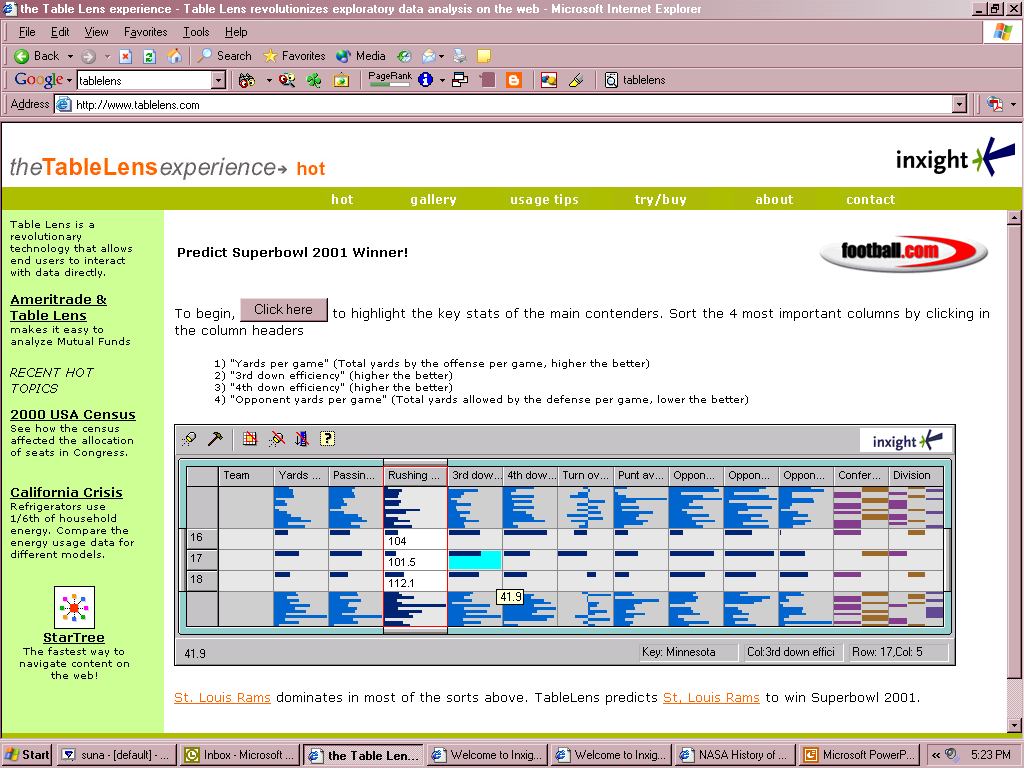Screen dimensions: 1024x768
Task: Click the IE Home toolbar icon
Action: [x=175, y=56]
